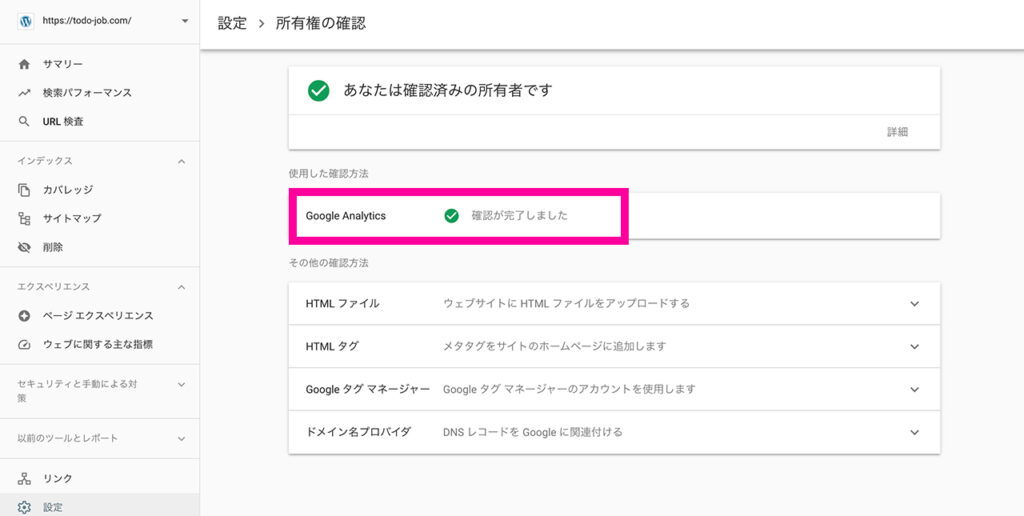
Task: Click the その他の確認方法 section label
Action: point(328,263)
